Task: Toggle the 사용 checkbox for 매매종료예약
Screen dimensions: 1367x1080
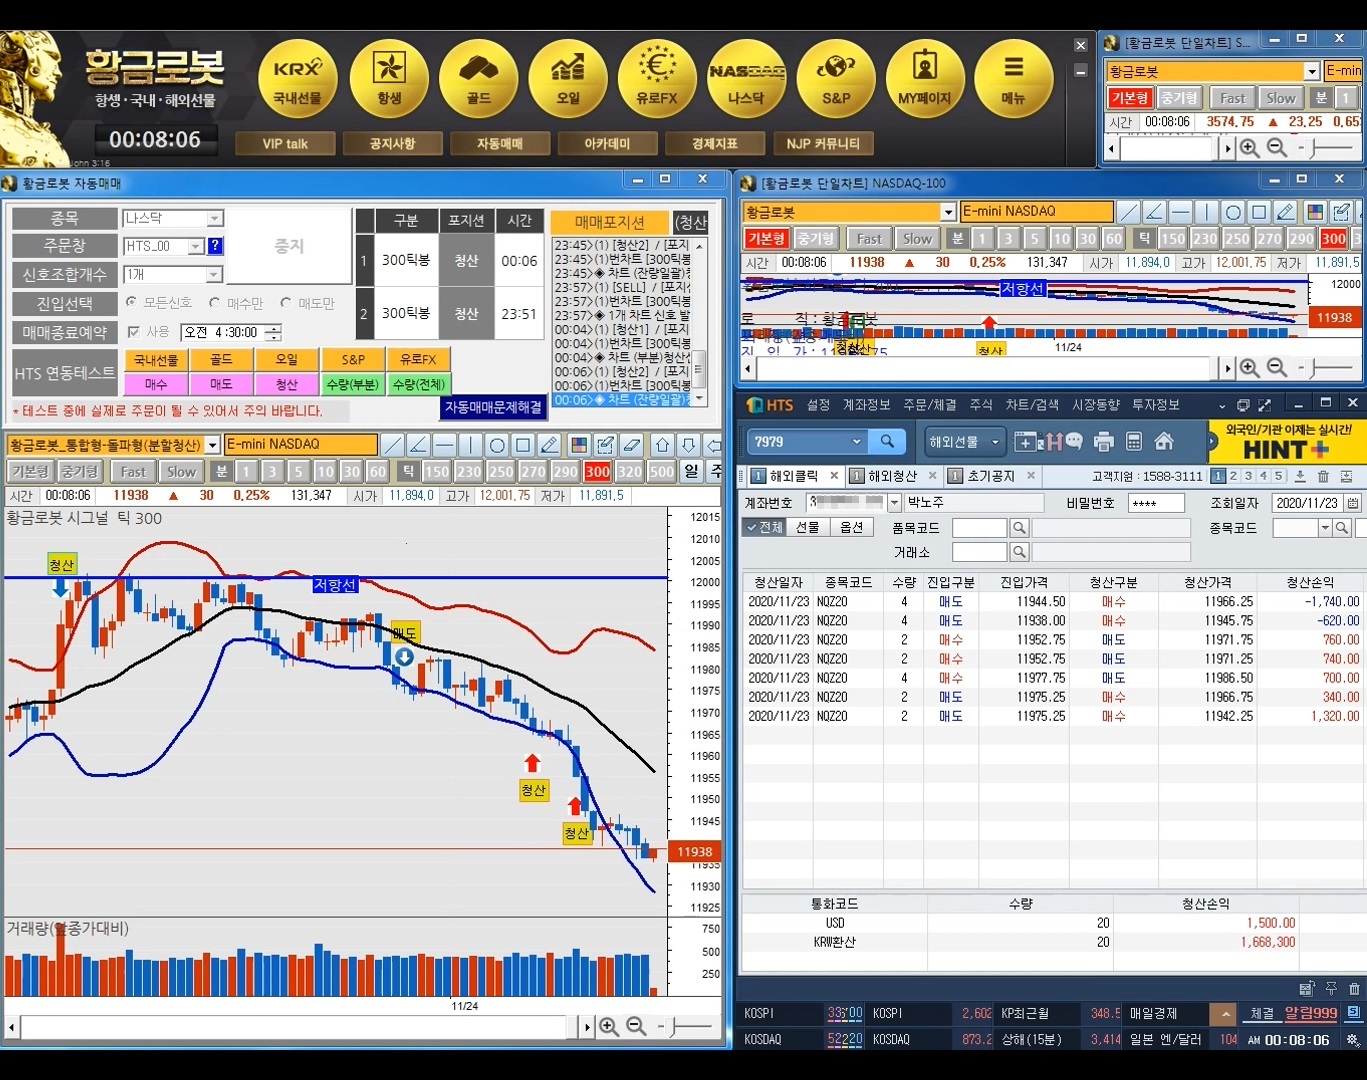Action: tap(134, 332)
